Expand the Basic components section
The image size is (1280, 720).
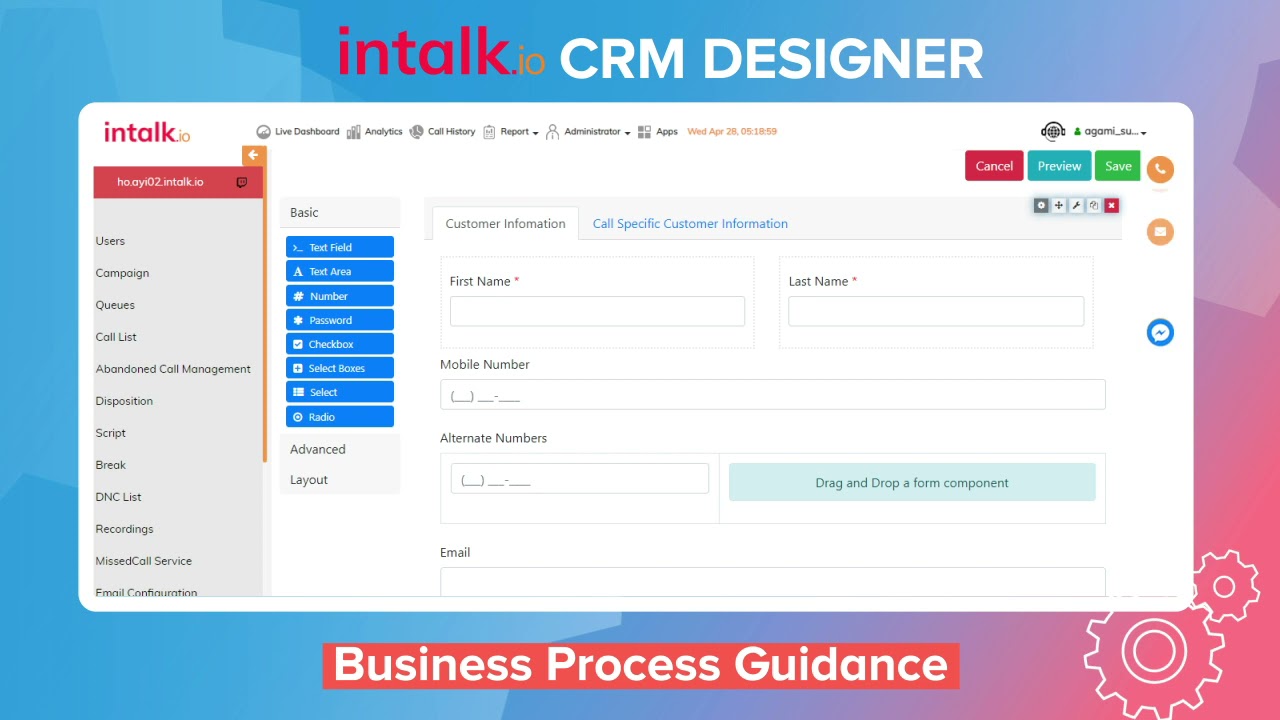340,212
